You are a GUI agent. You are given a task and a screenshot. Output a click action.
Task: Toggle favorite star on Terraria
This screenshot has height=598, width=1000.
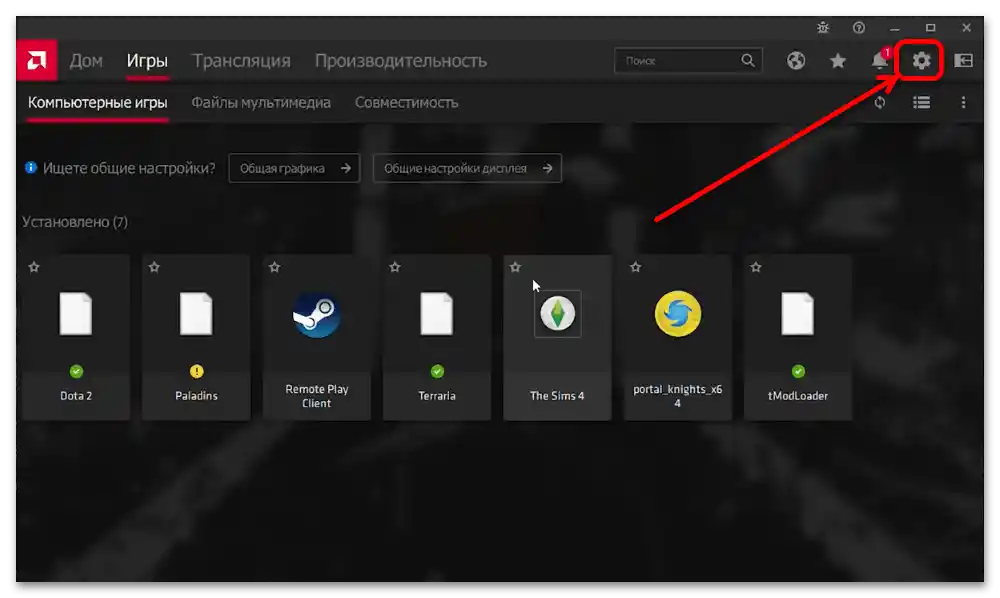tap(395, 267)
